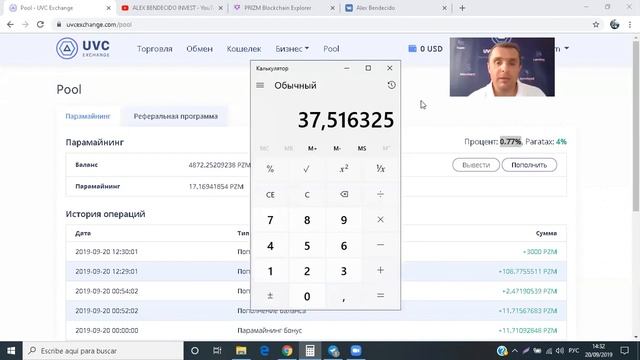Switch to Реферальная программа tab

click(176, 116)
